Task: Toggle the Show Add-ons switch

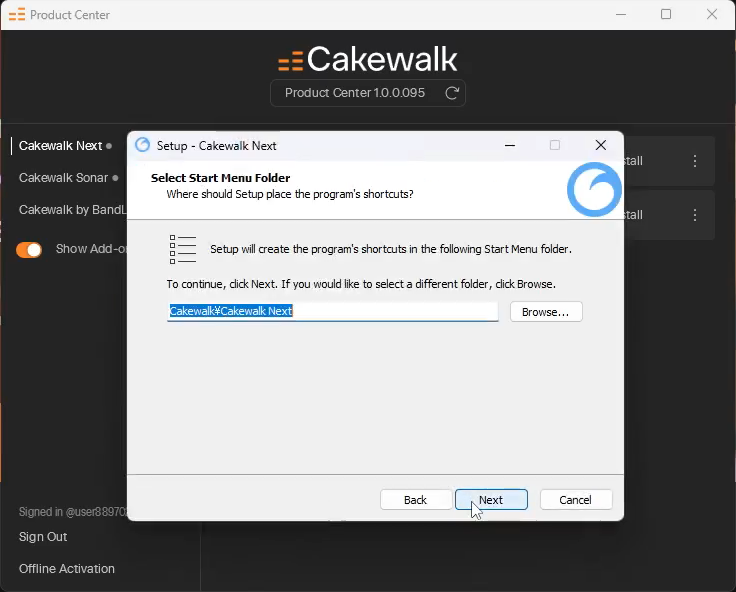Action: 29,249
